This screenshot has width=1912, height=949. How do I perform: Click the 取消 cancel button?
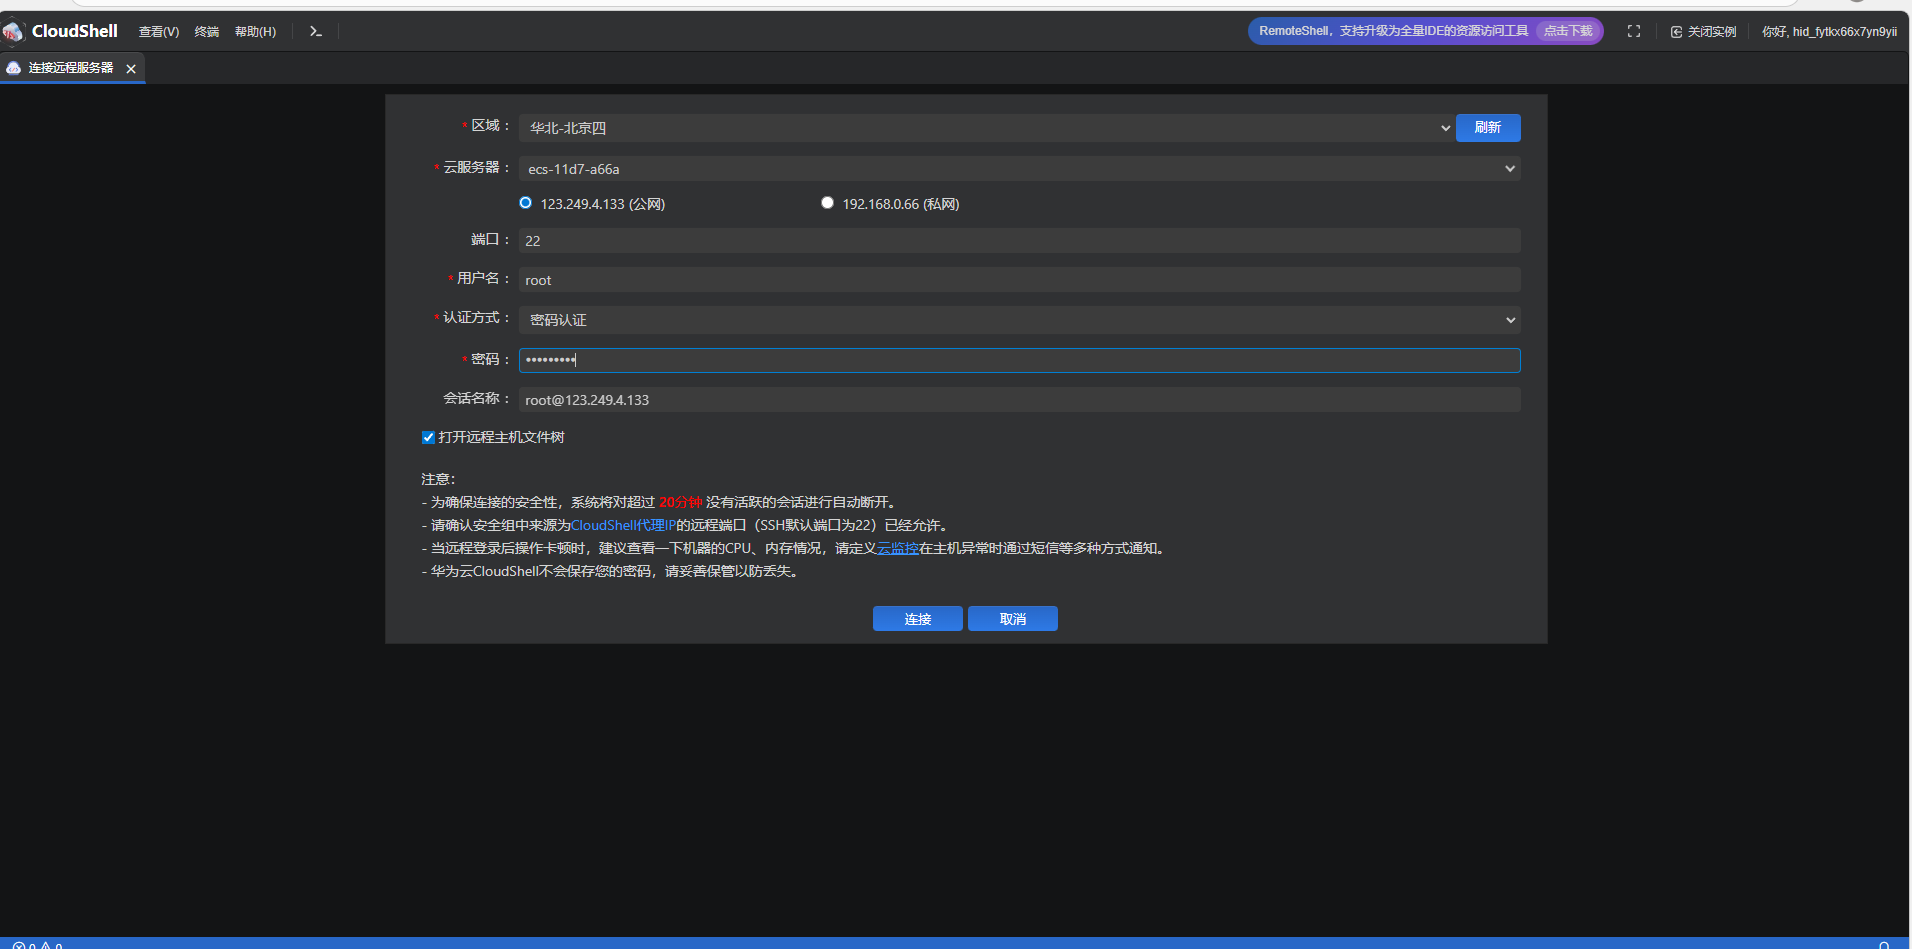coord(1013,619)
